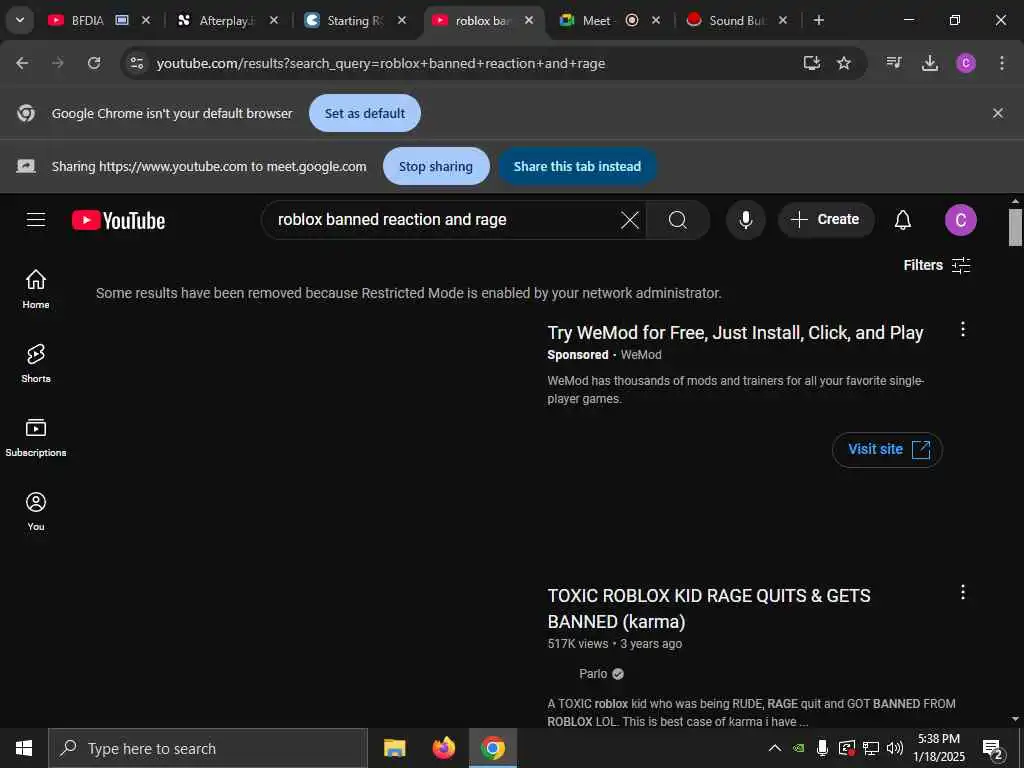
Task: Go to Home in YouTube sidebar
Action: pos(36,289)
